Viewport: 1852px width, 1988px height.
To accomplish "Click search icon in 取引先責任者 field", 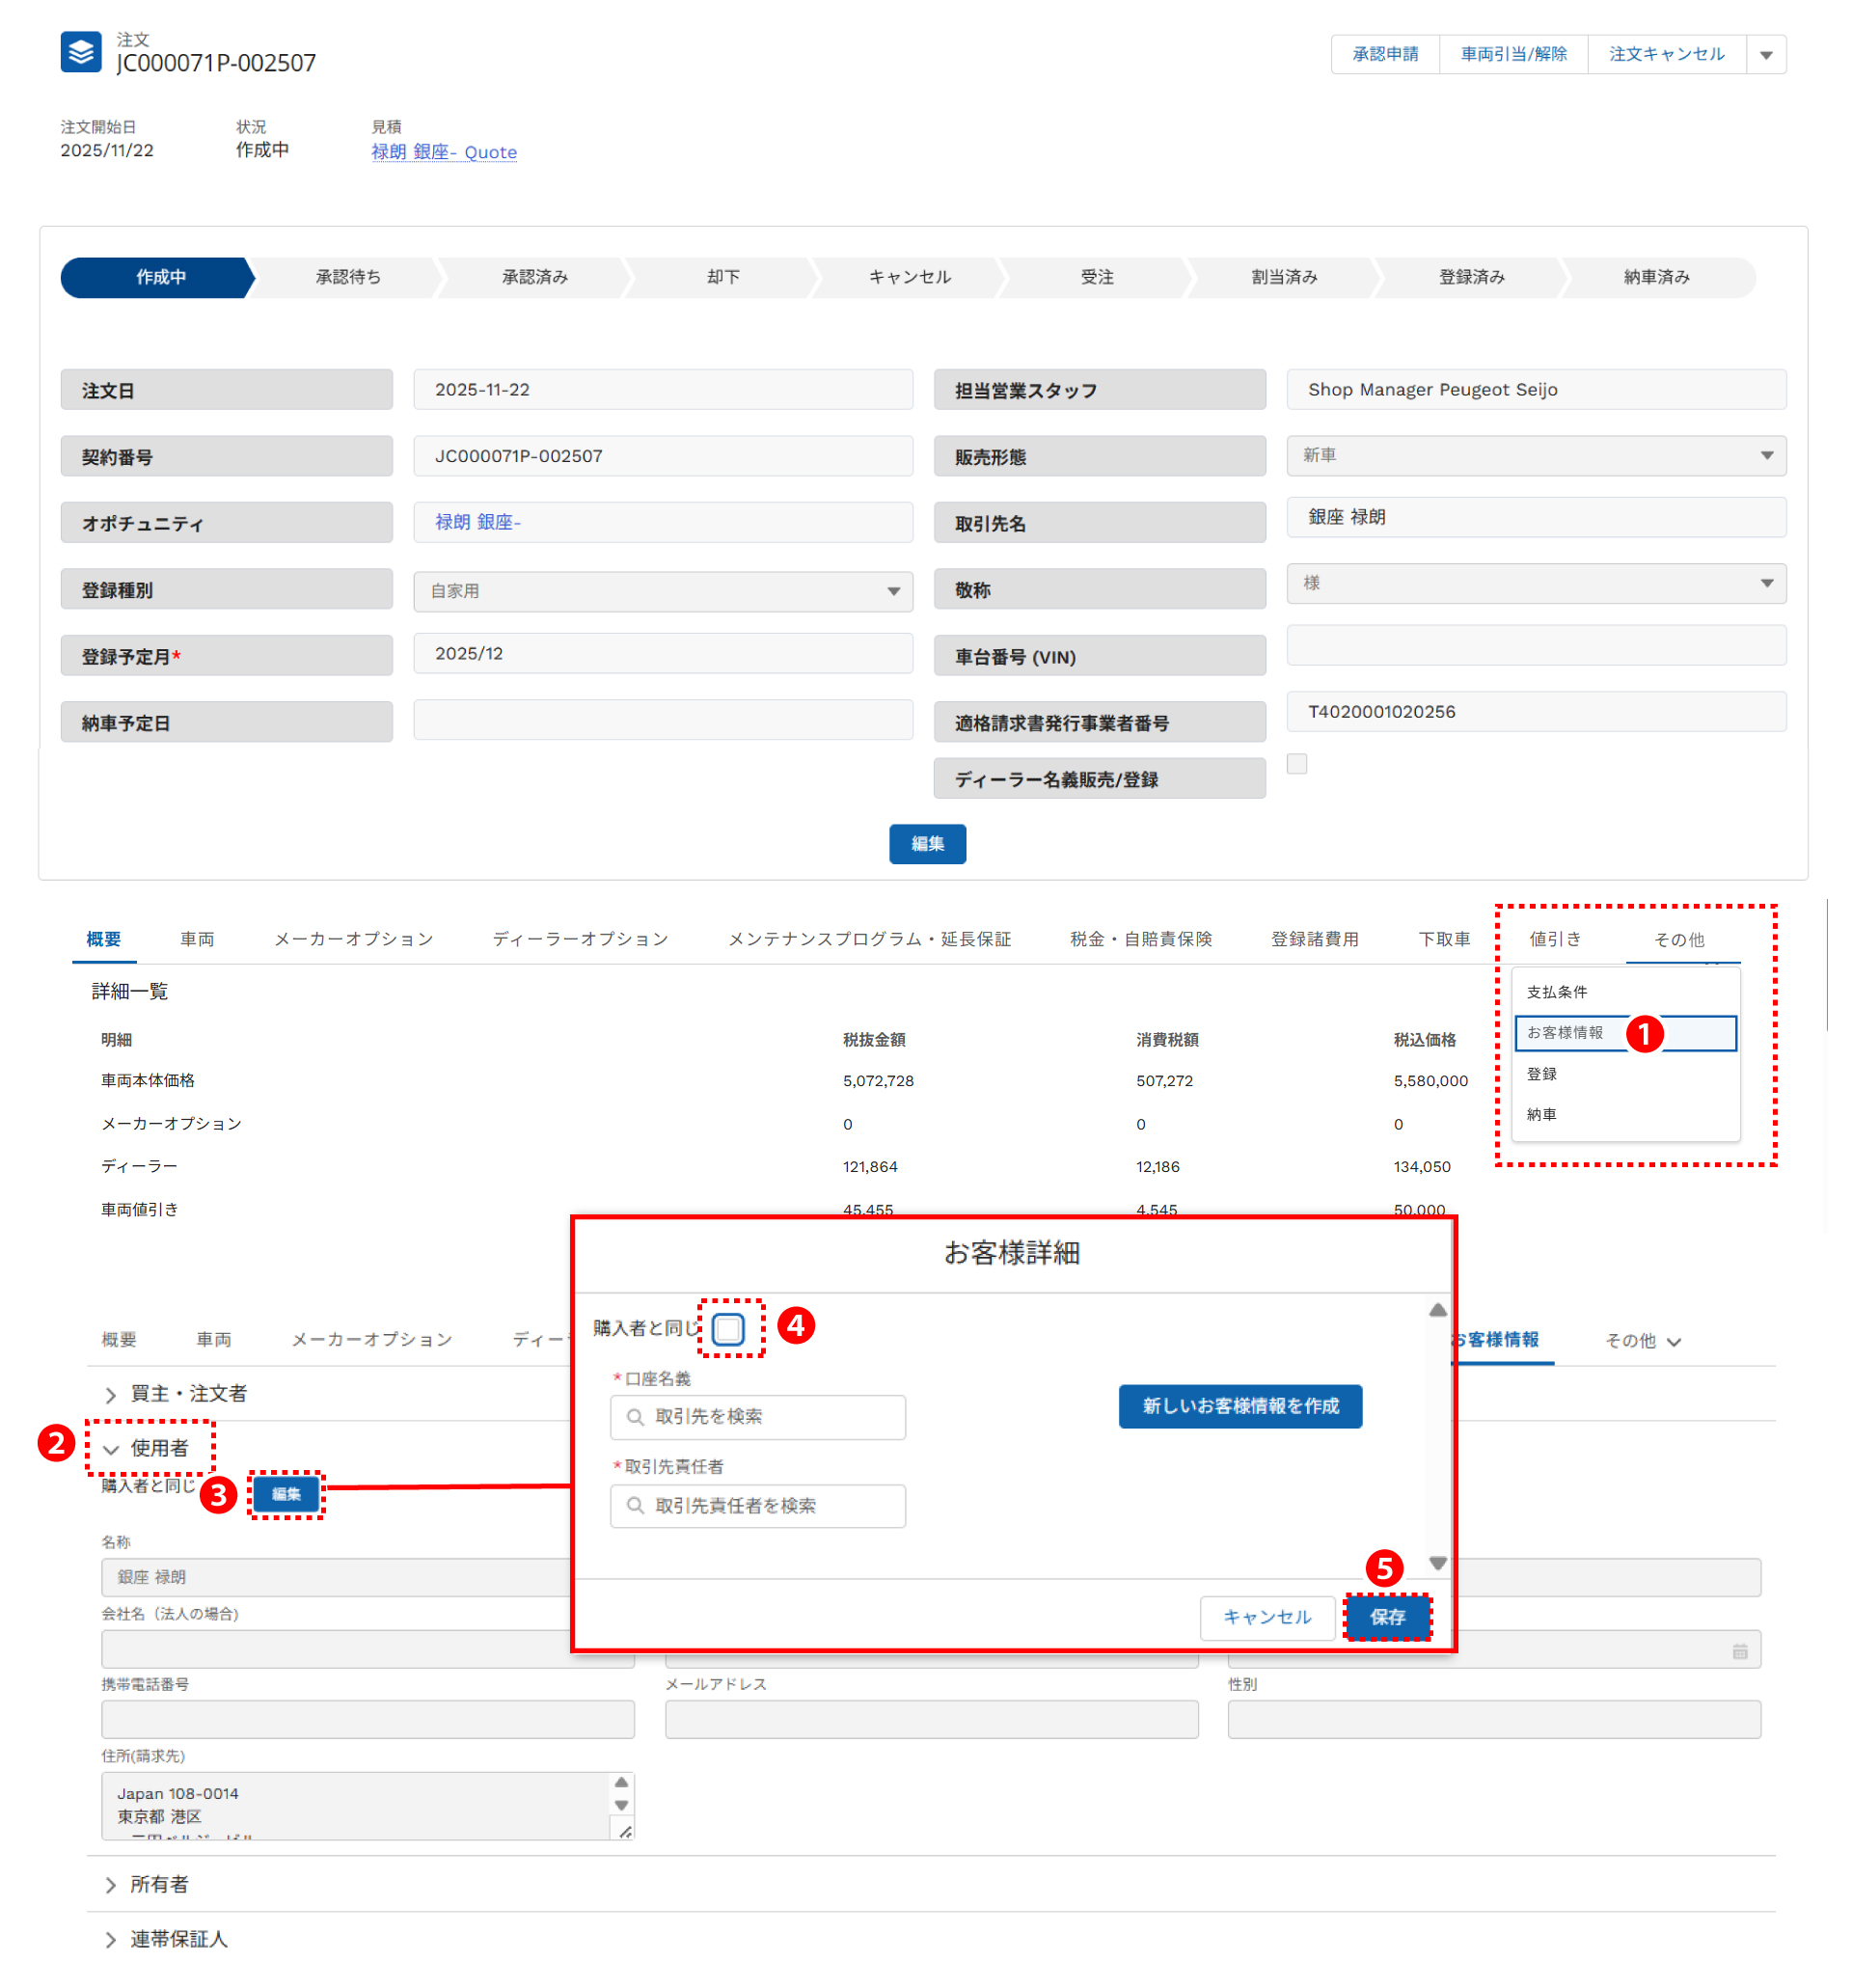I will [x=635, y=1505].
